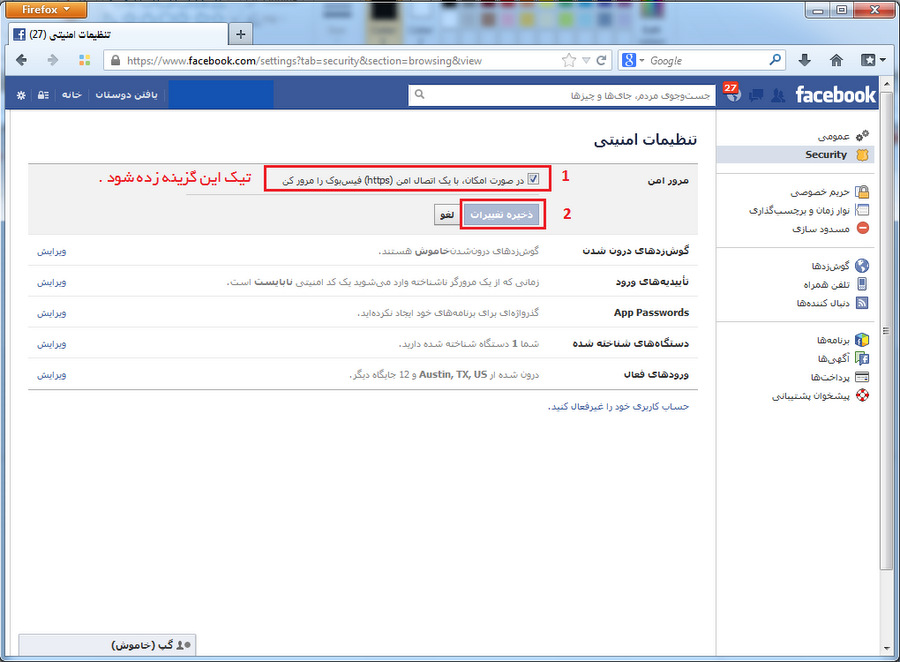The width and height of the screenshot is (900, 662).
Task: Open نوار زمان و برچسب‌گذاری settings
Action: [809, 210]
